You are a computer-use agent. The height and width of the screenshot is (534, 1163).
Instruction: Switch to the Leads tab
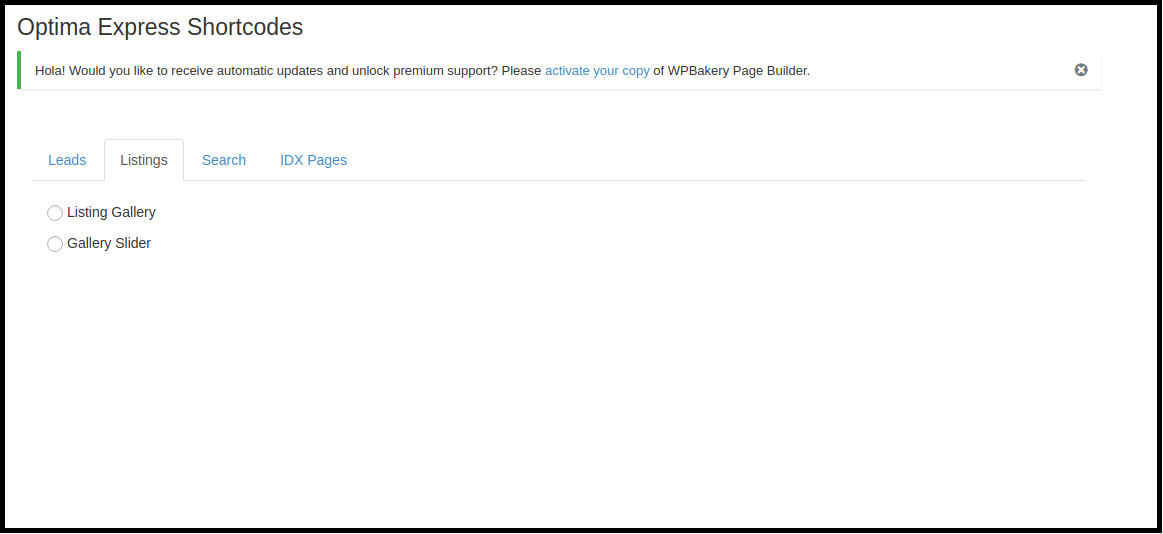67,160
